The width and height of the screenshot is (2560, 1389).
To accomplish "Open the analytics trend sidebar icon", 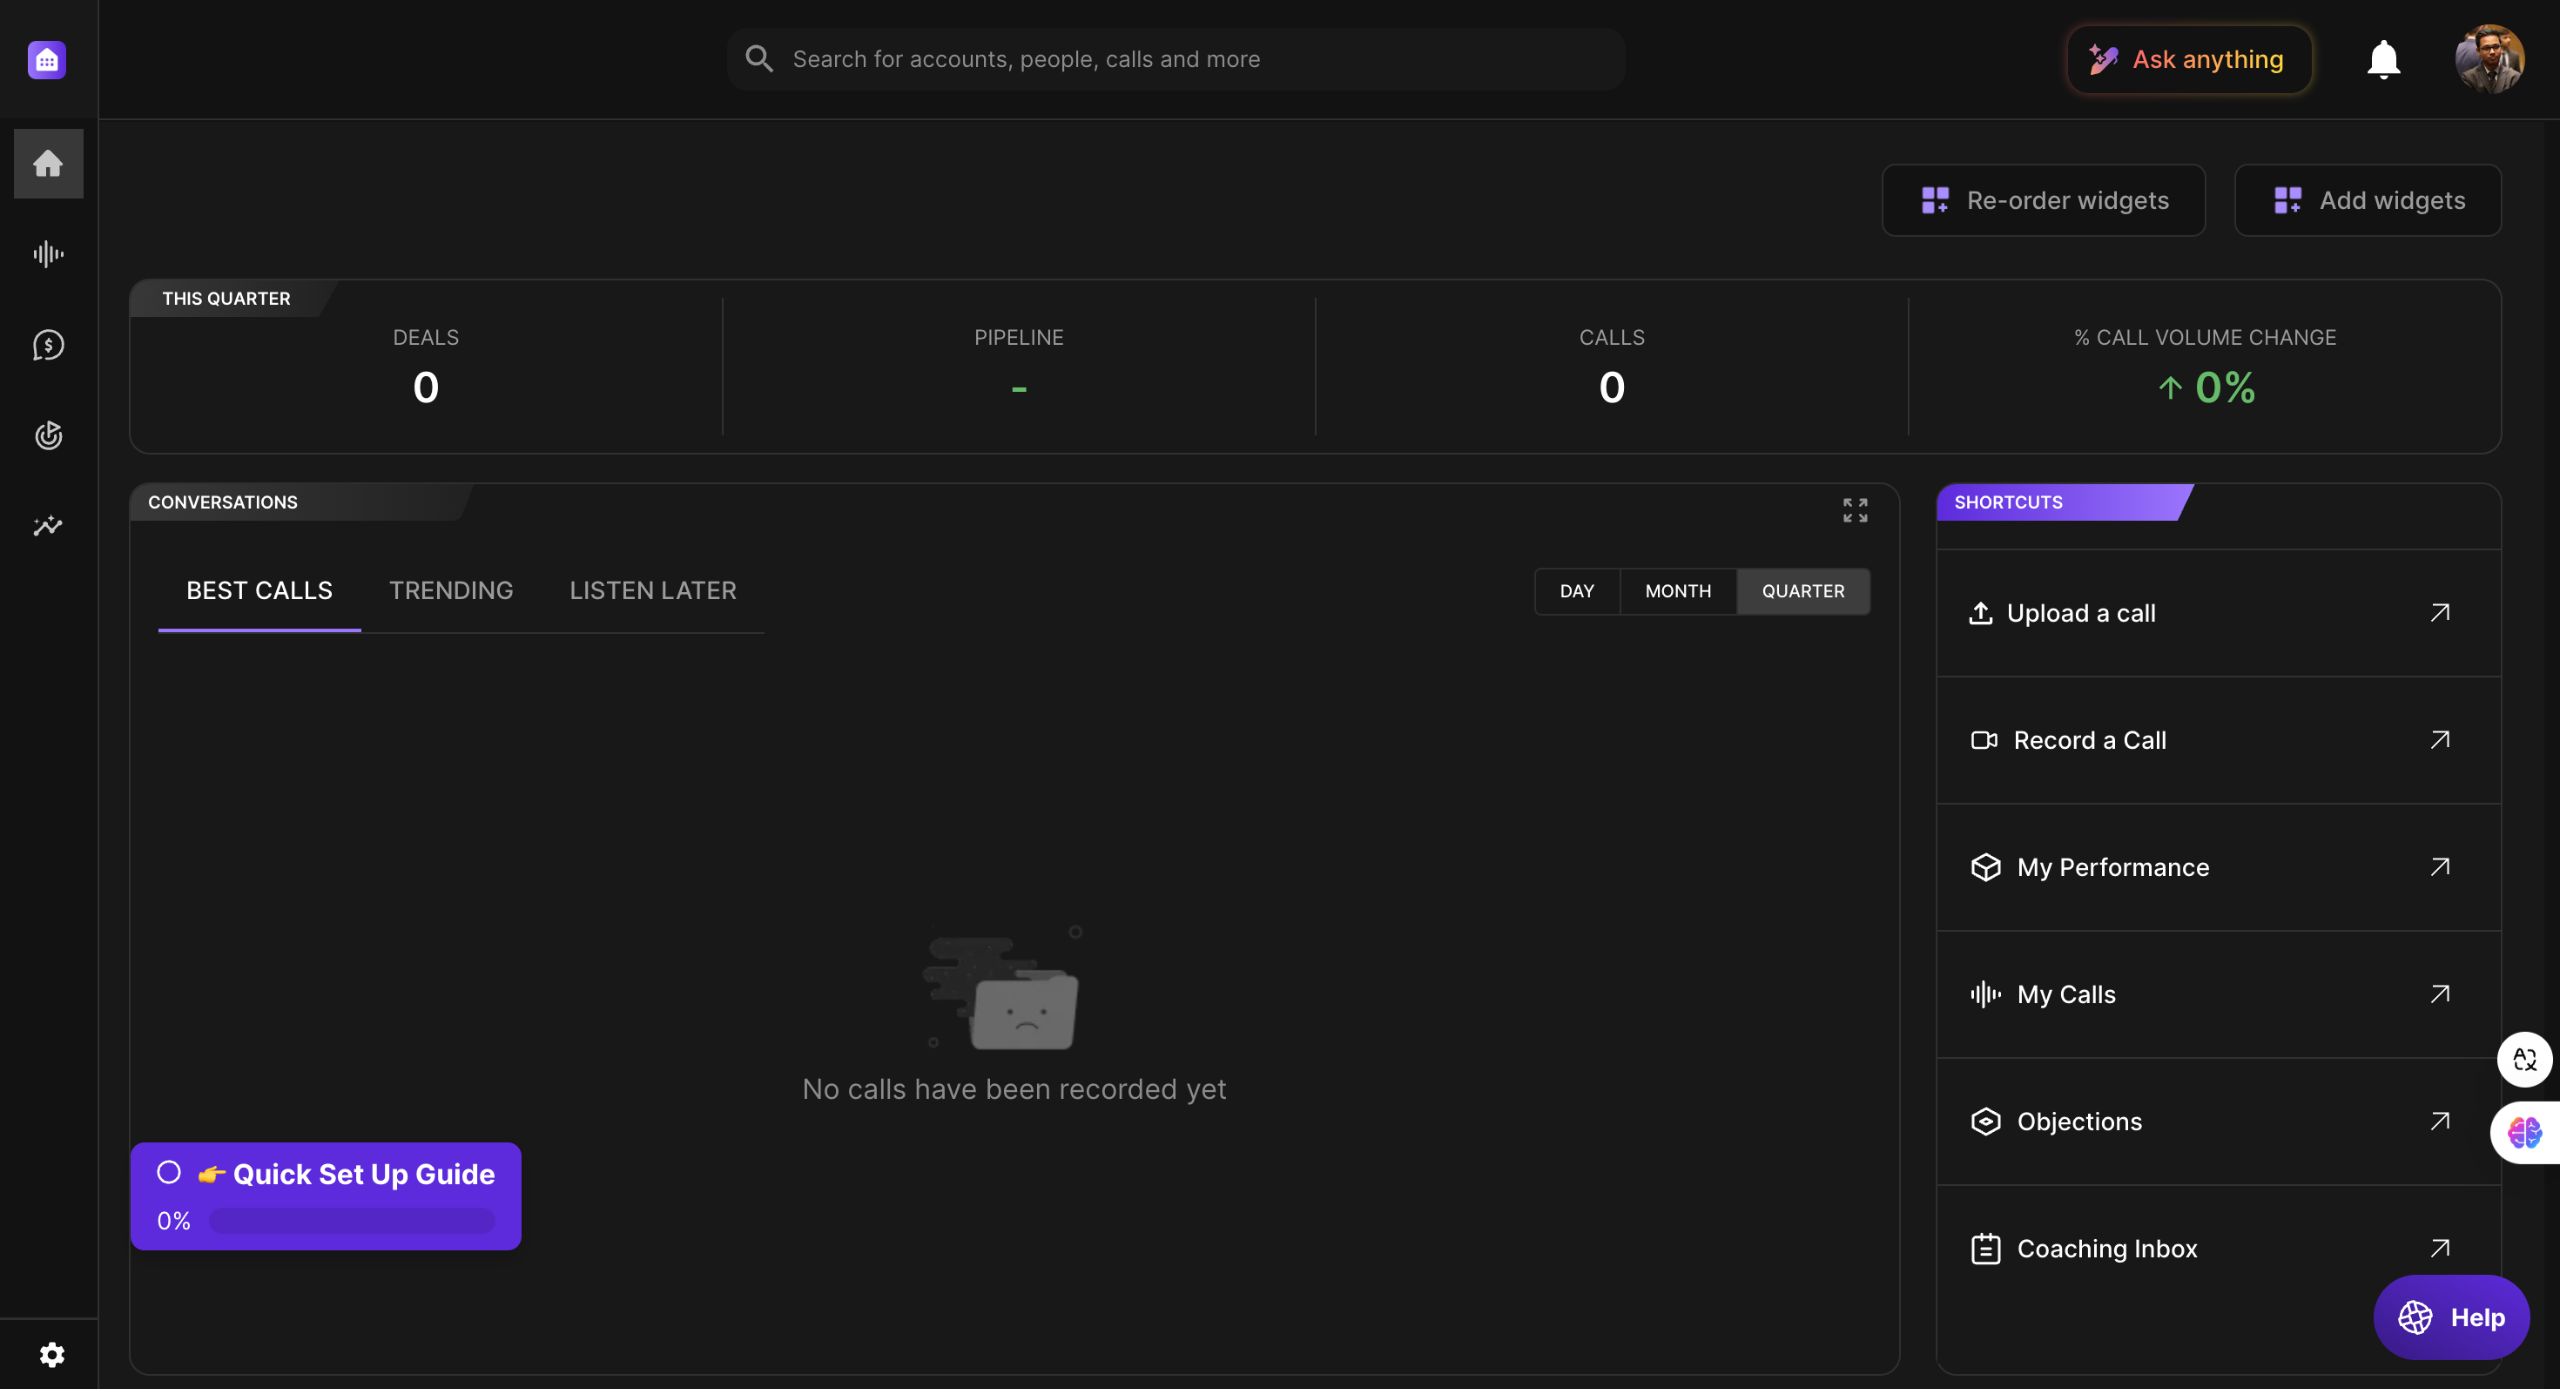I will (48, 526).
